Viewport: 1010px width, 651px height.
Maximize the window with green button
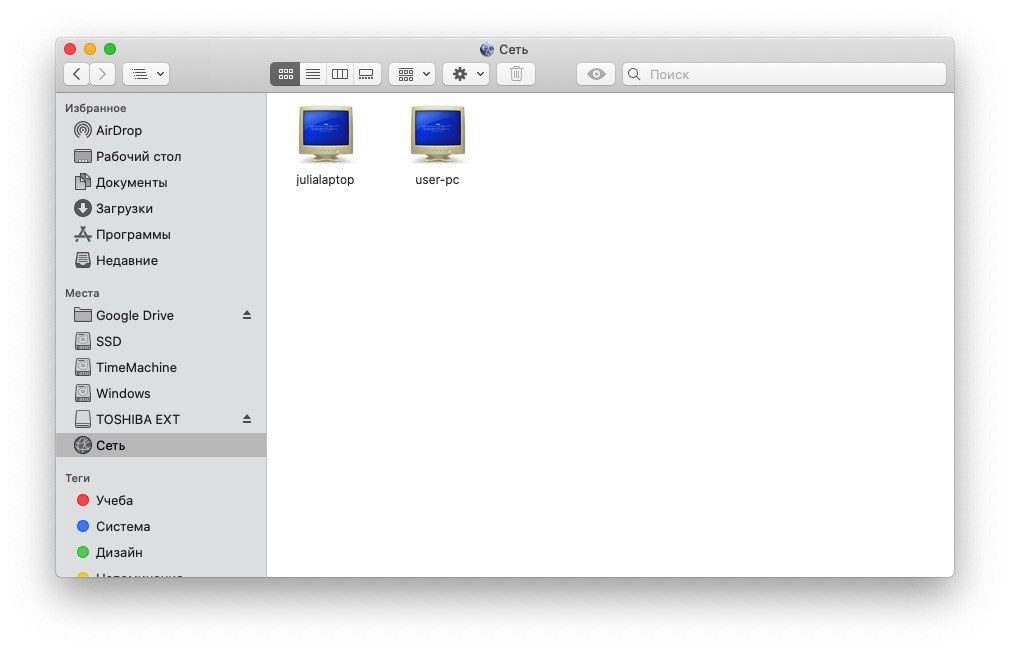pos(110,49)
